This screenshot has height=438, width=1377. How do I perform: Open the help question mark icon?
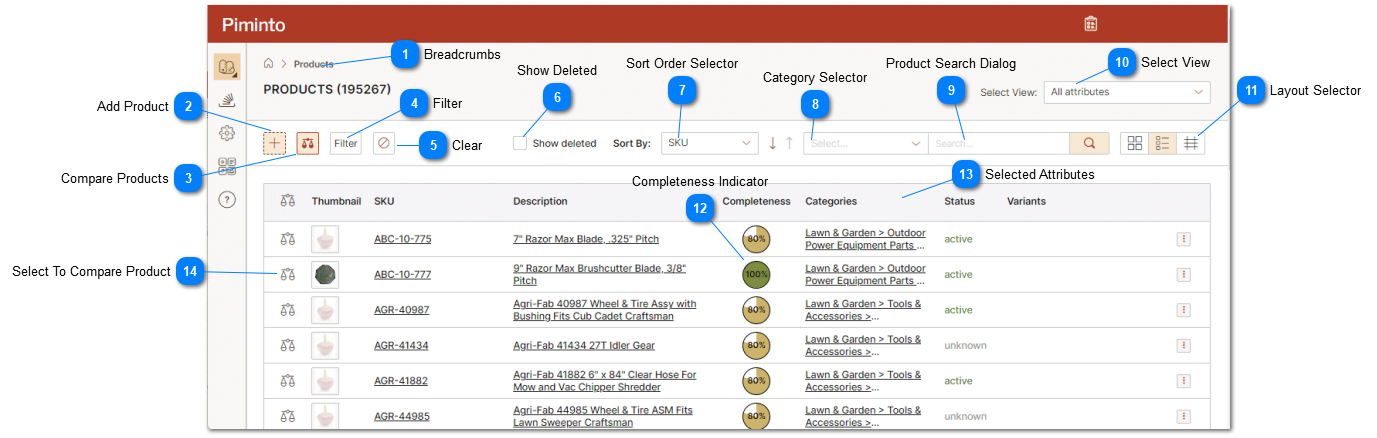227,199
